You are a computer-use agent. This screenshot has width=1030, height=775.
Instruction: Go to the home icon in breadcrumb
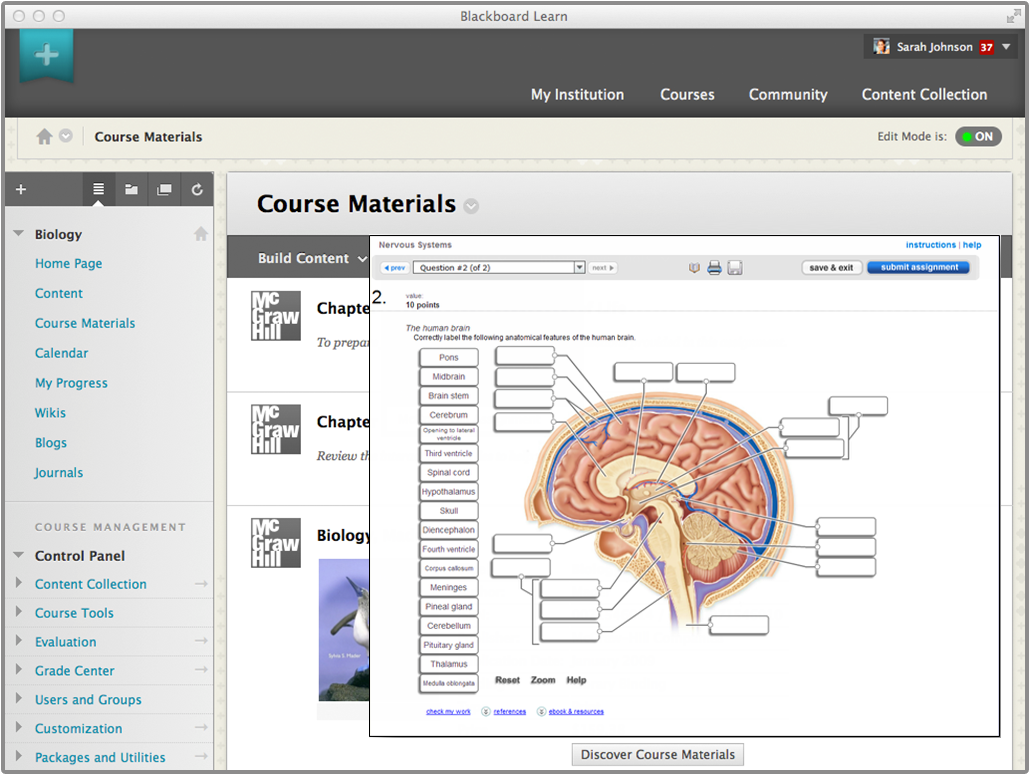click(x=44, y=137)
